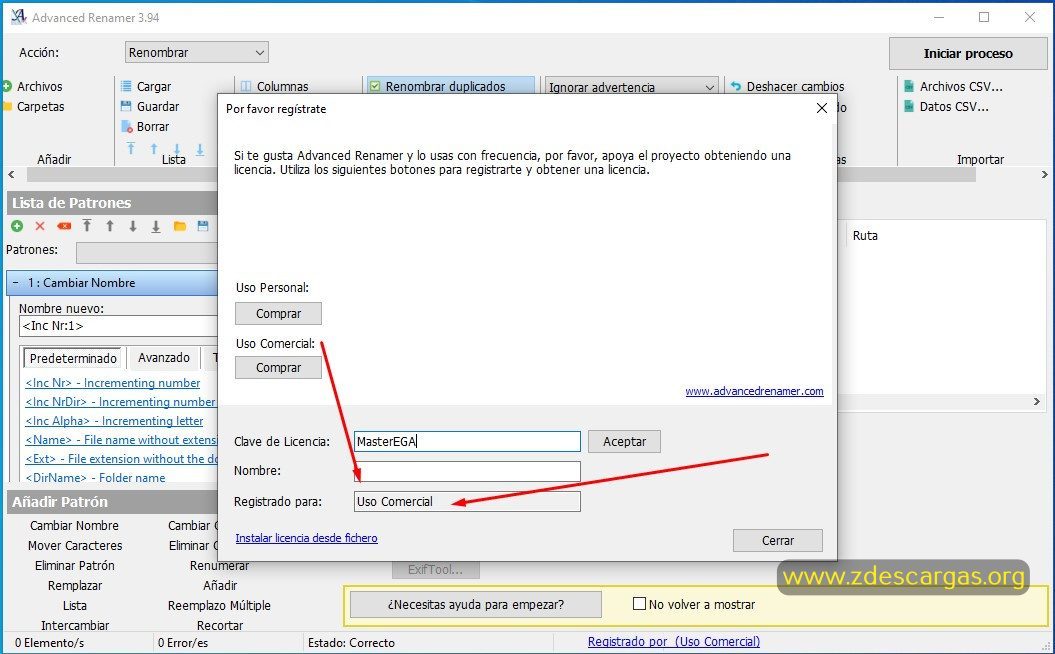Remove pattern with red X icon
This screenshot has width=1055, height=654.
40,226
